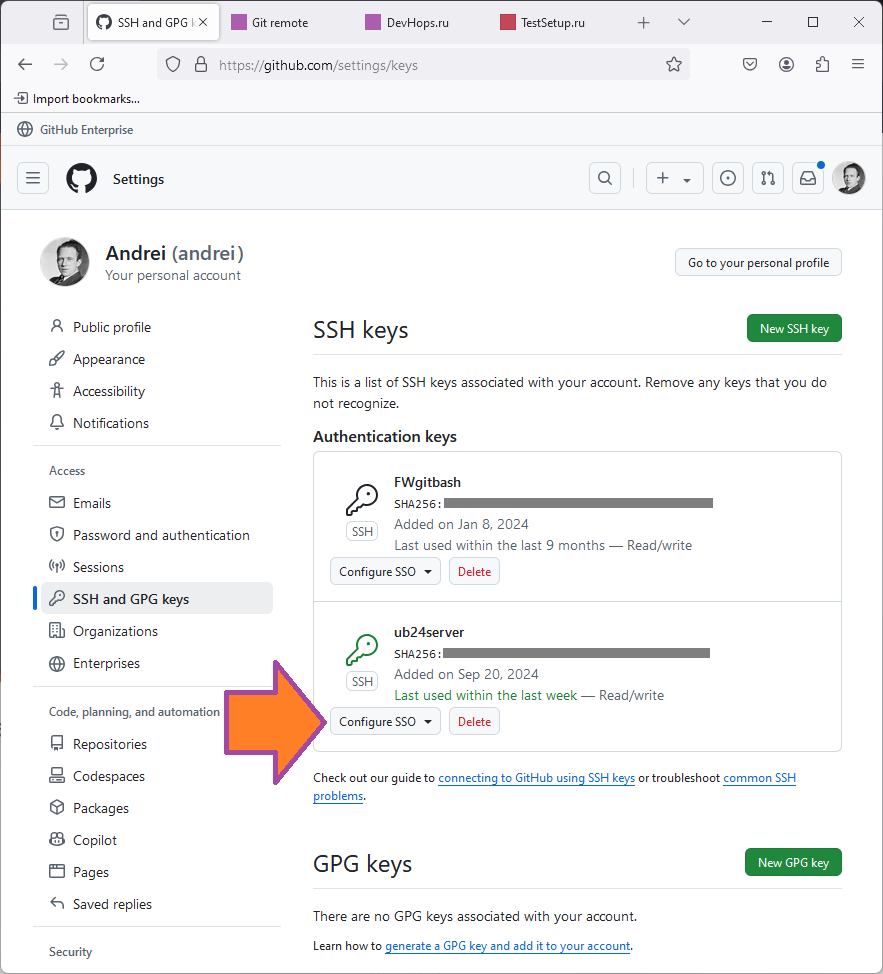Select SSH and GPG keys sidebar item

[157, 599]
